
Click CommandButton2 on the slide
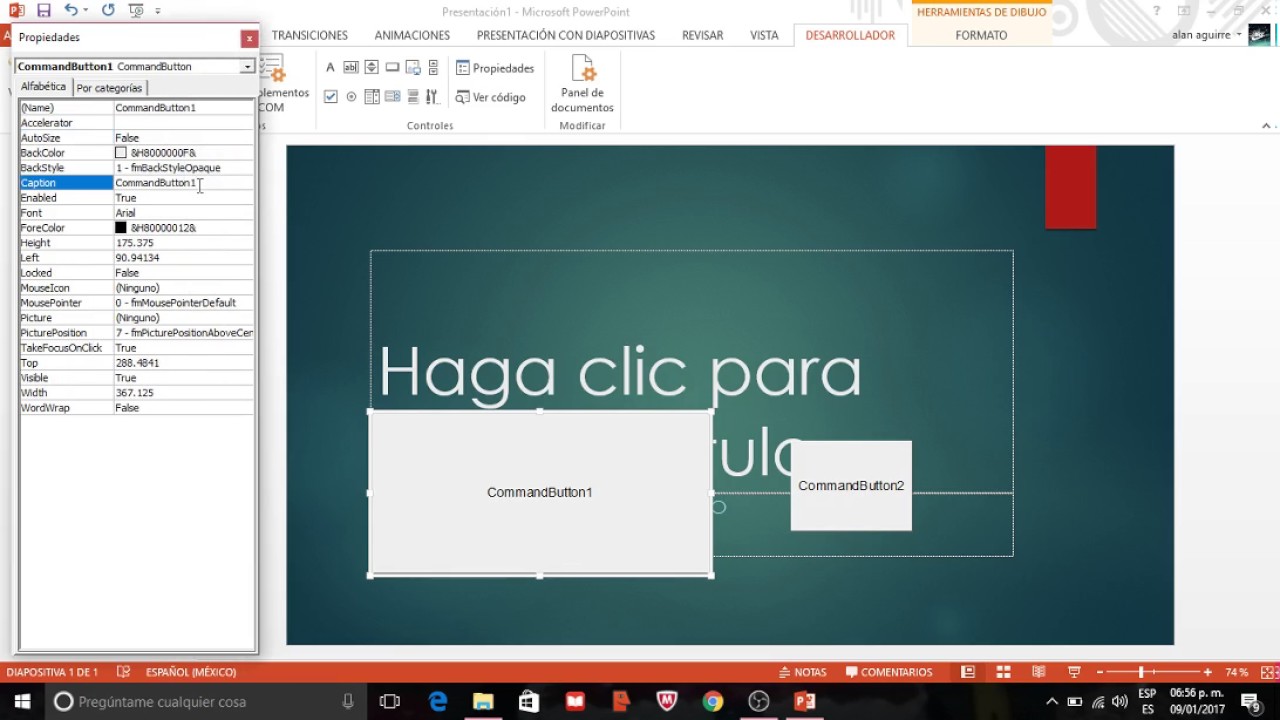[x=851, y=486]
